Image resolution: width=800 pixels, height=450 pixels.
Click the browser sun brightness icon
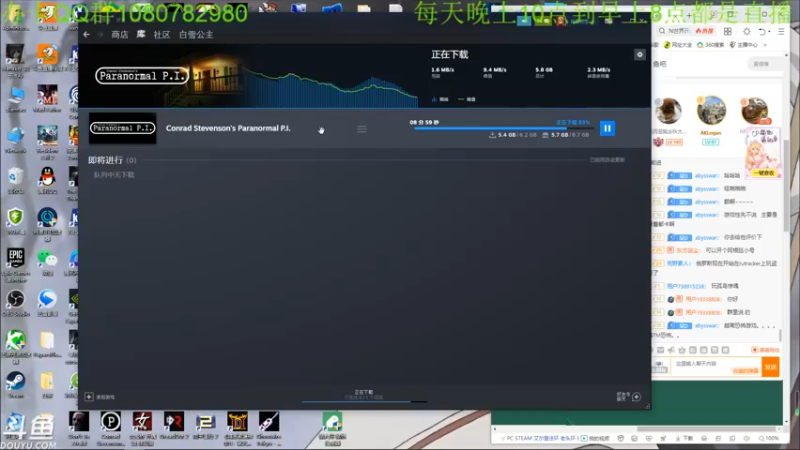(x=746, y=32)
